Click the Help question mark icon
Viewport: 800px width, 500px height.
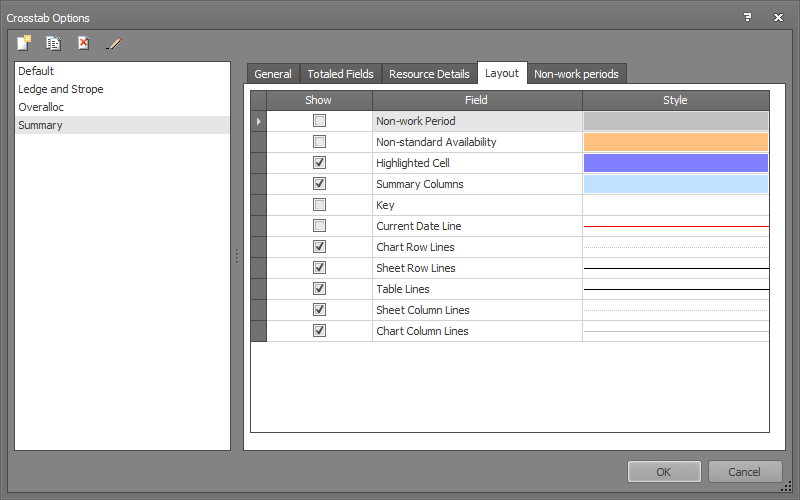(x=747, y=17)
